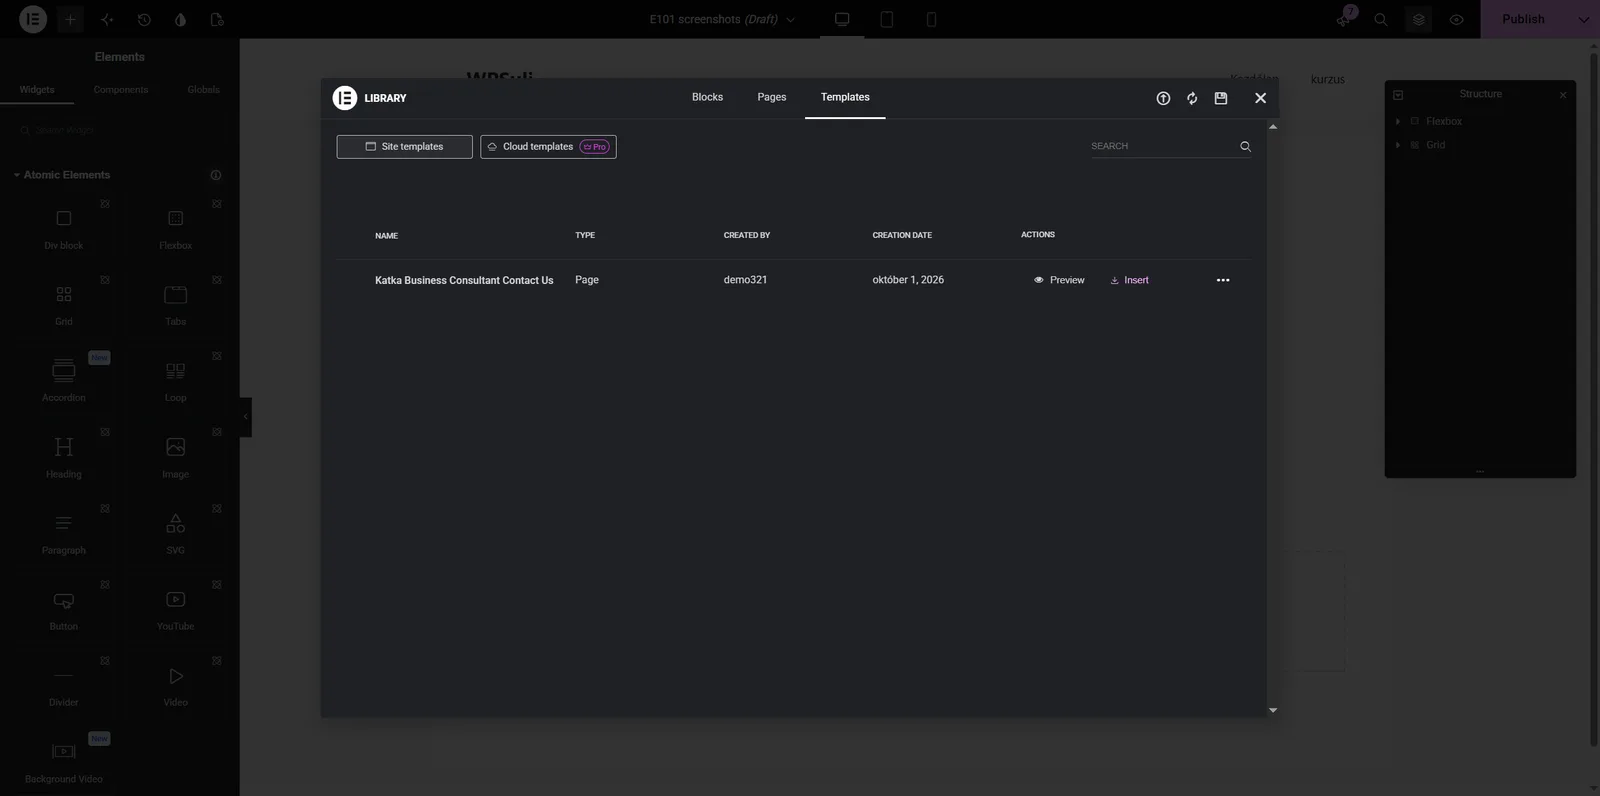Toggle the Structure layers icon

1418,19
